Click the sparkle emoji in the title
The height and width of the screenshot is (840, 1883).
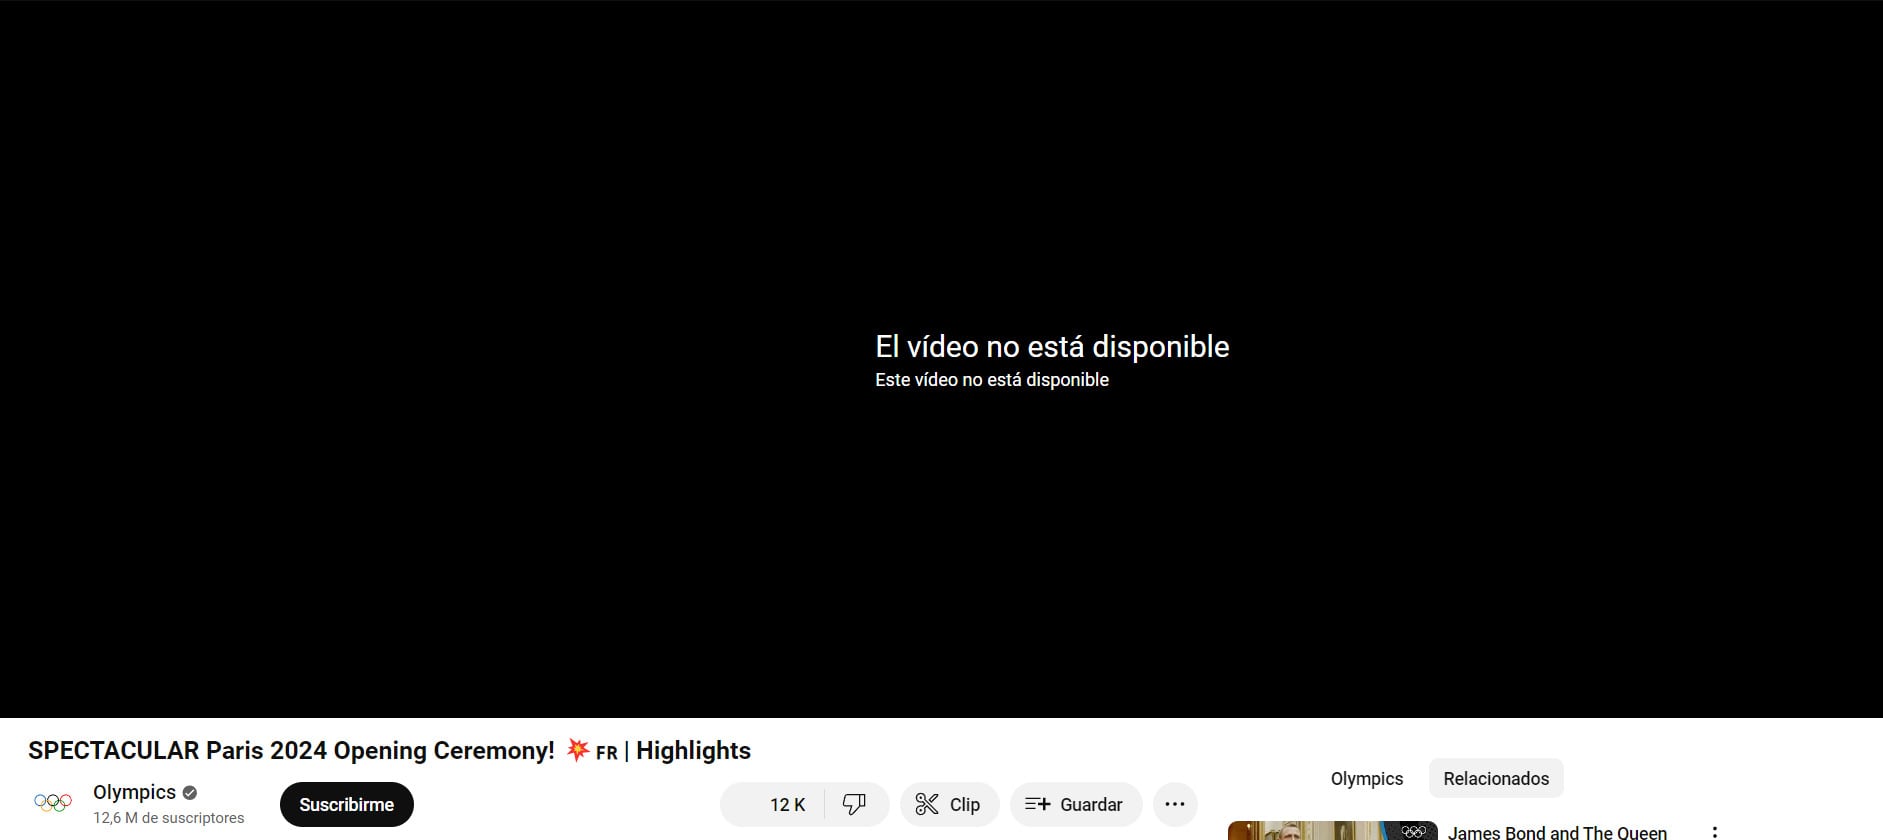click(x=578, y=749)
